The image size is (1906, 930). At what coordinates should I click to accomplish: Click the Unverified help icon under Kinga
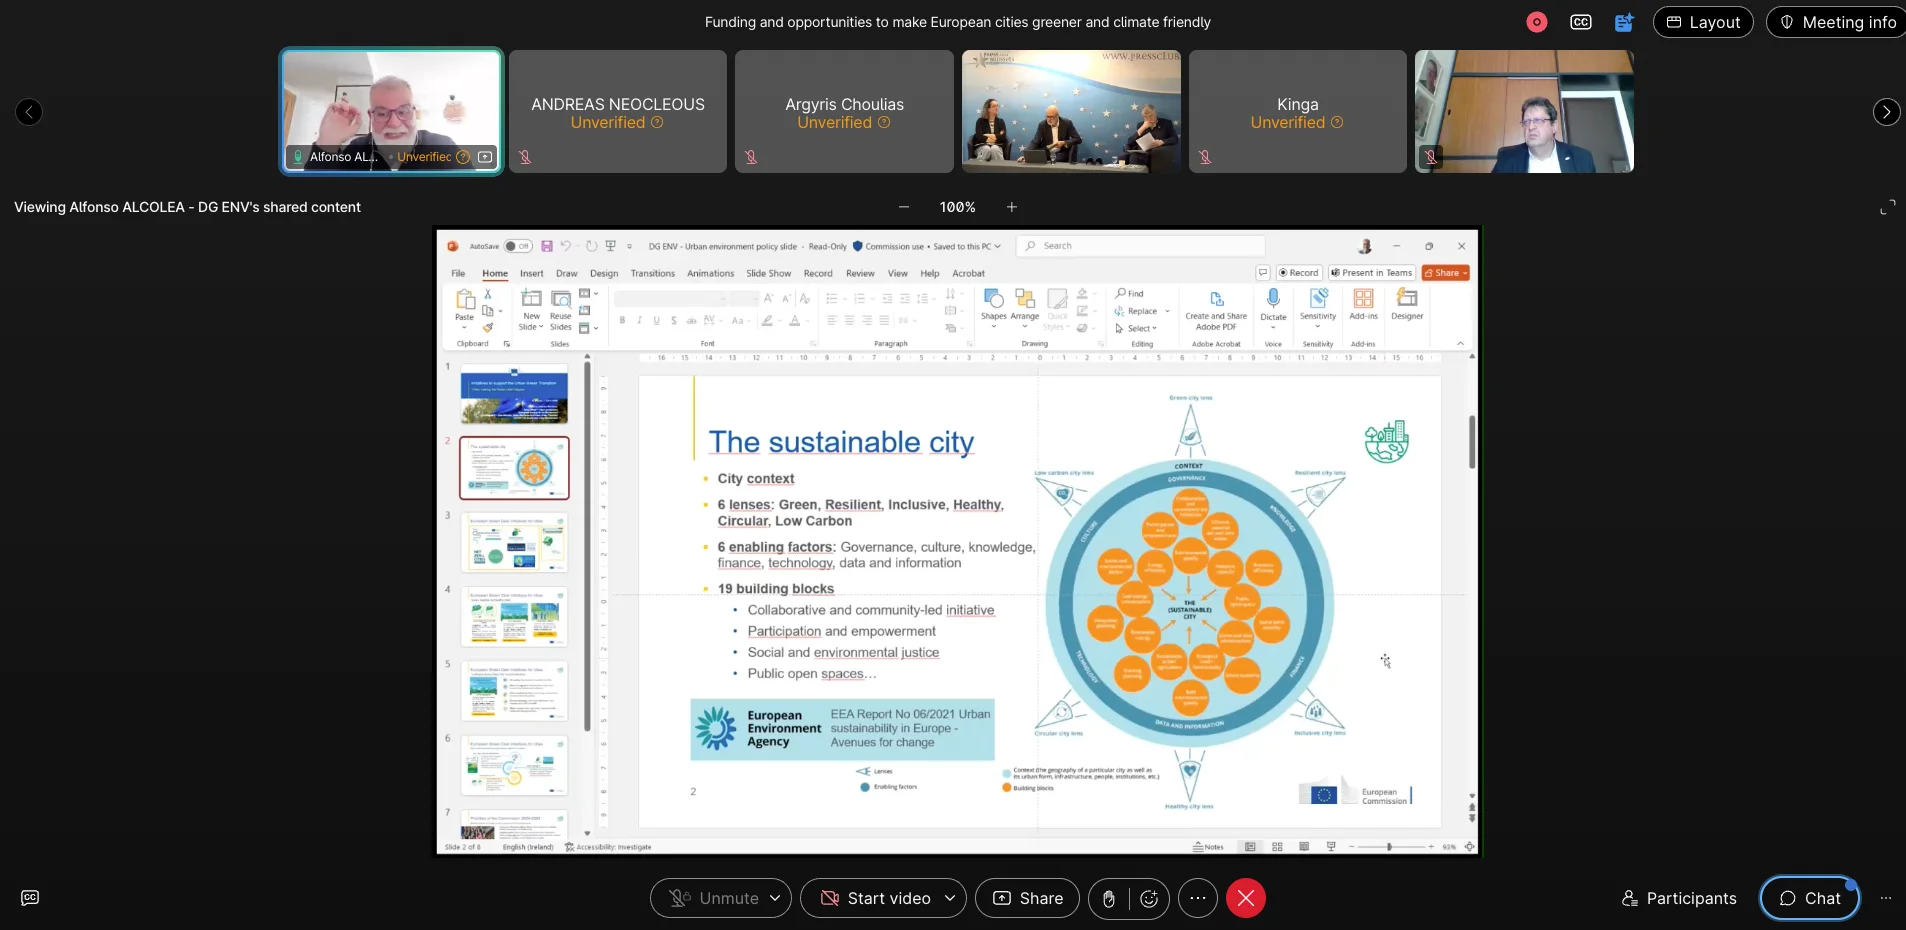(1337, 122)
